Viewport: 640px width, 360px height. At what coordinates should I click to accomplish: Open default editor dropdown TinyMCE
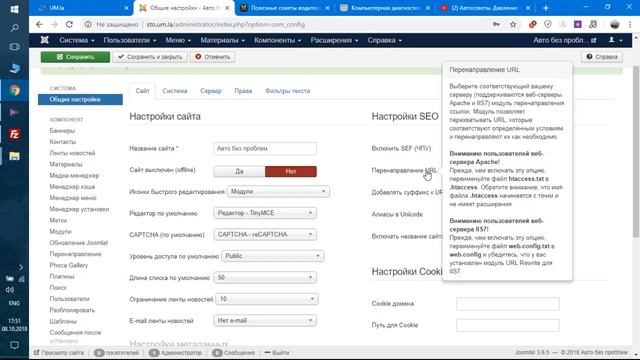coord(264,213)
